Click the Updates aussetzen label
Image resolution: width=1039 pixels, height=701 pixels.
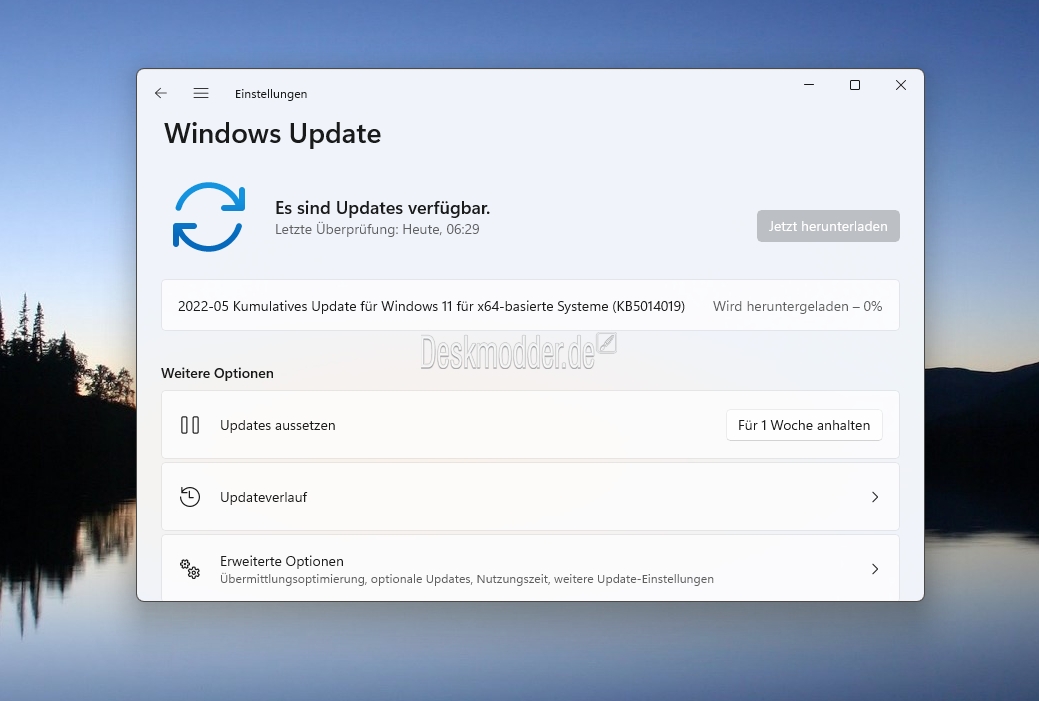click(278, 425)
